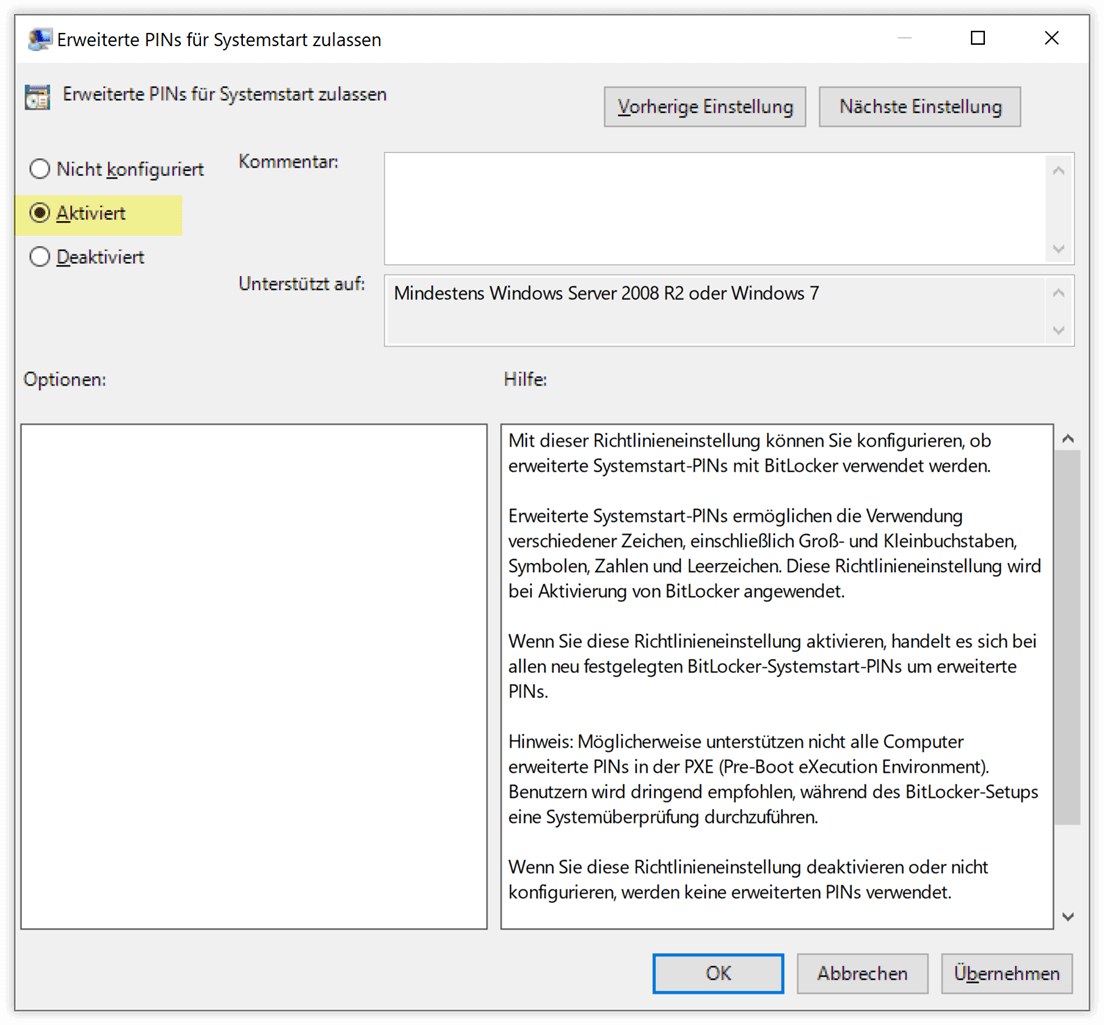Click the 'Unterstützt auf:' label
This screenshot has height=1025, width=1104.
pos(302,284)
